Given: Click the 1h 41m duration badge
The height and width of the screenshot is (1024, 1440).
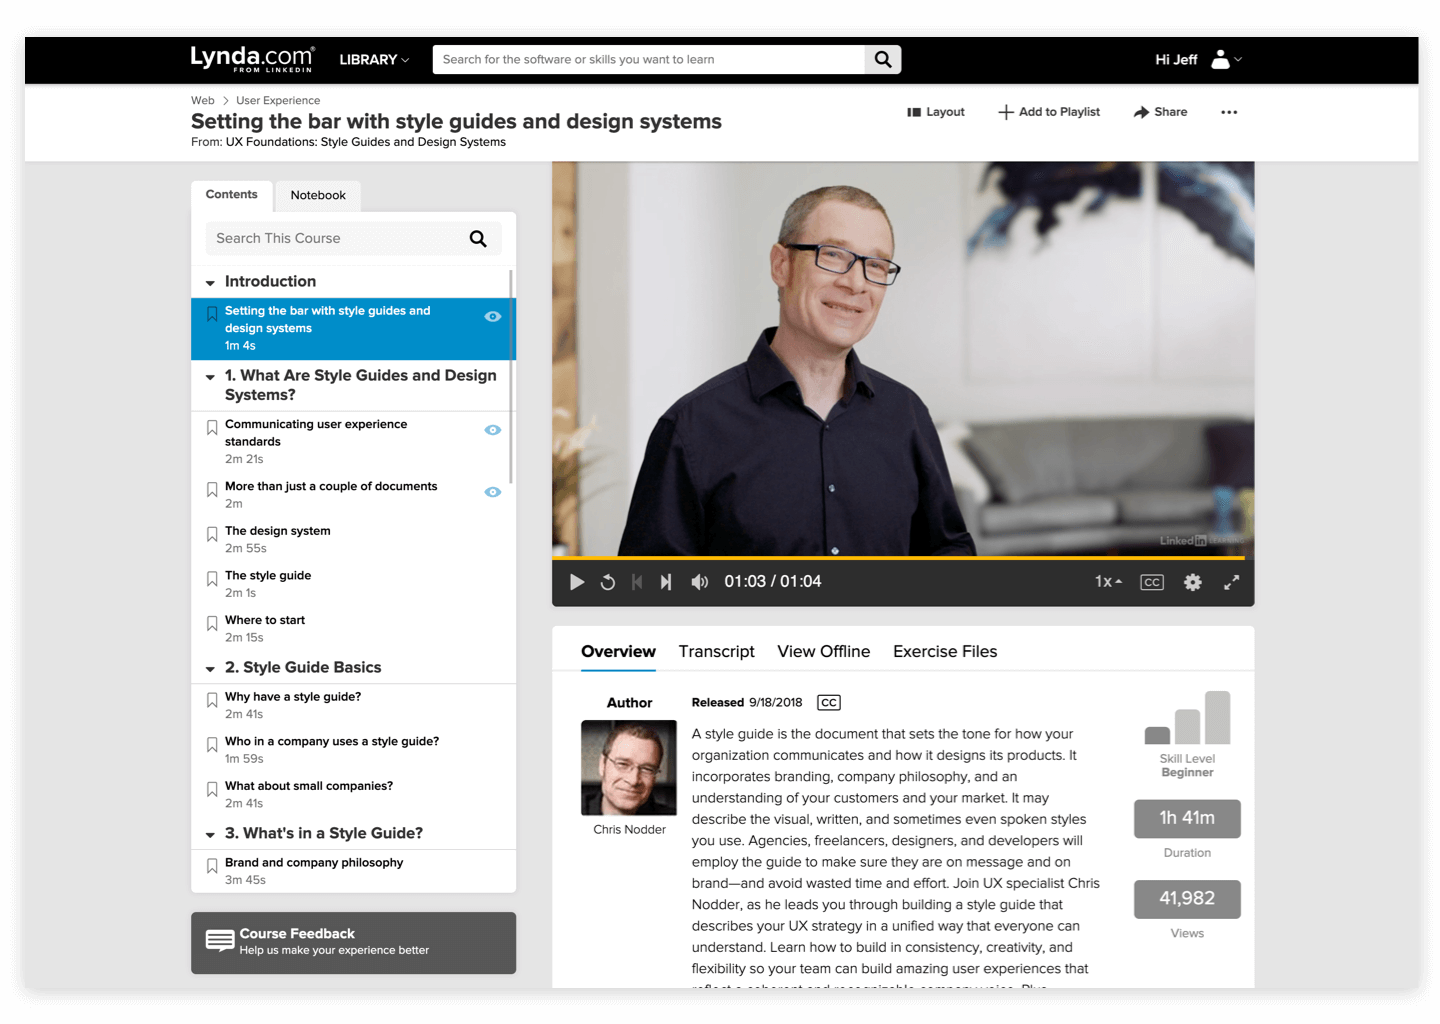Looking at the screenshot, I should (1187, 819).
